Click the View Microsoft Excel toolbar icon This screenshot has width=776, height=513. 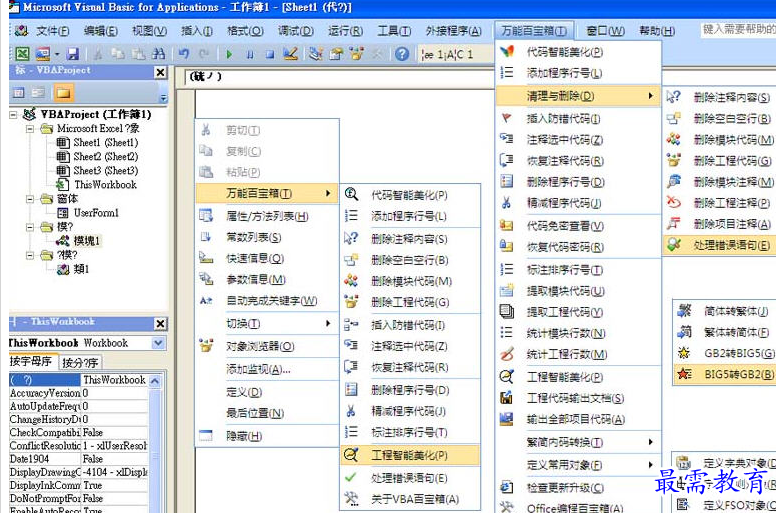click(x=22, y=53)
